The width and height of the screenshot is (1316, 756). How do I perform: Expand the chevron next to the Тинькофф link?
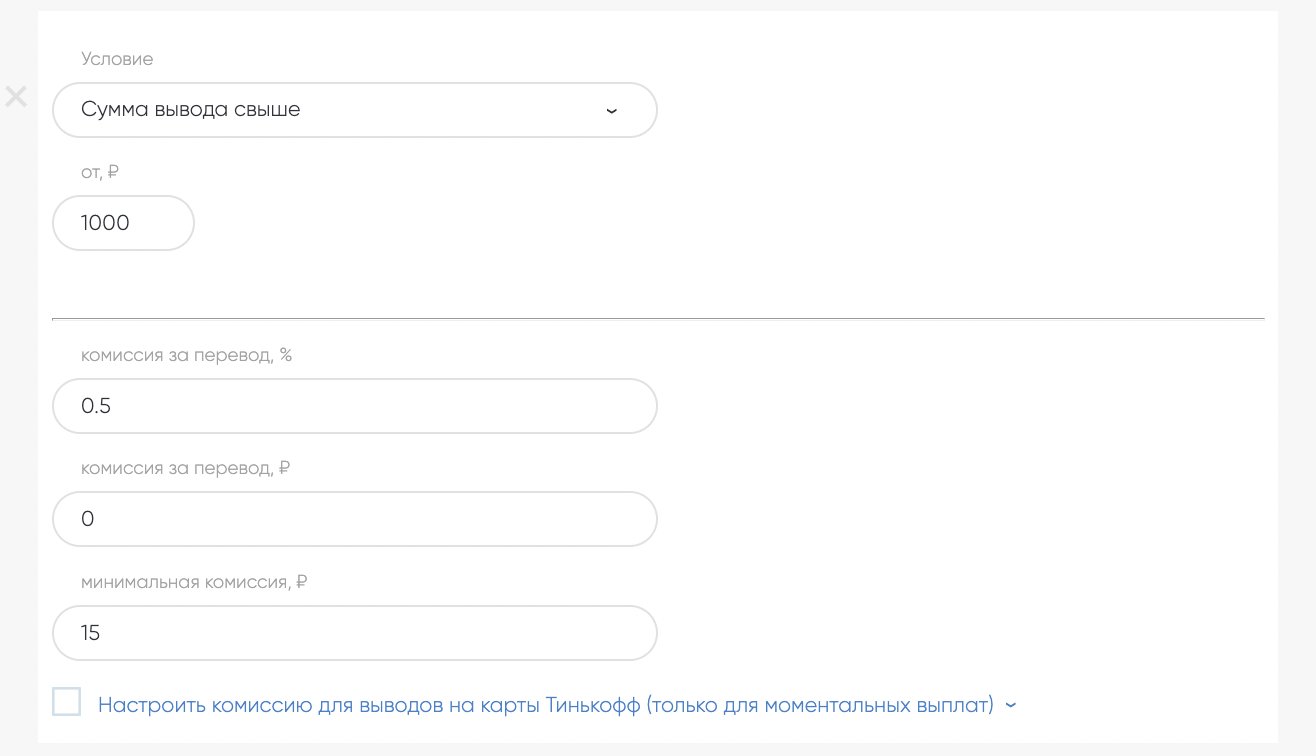pyautogui.click(x=1010, y=705)
